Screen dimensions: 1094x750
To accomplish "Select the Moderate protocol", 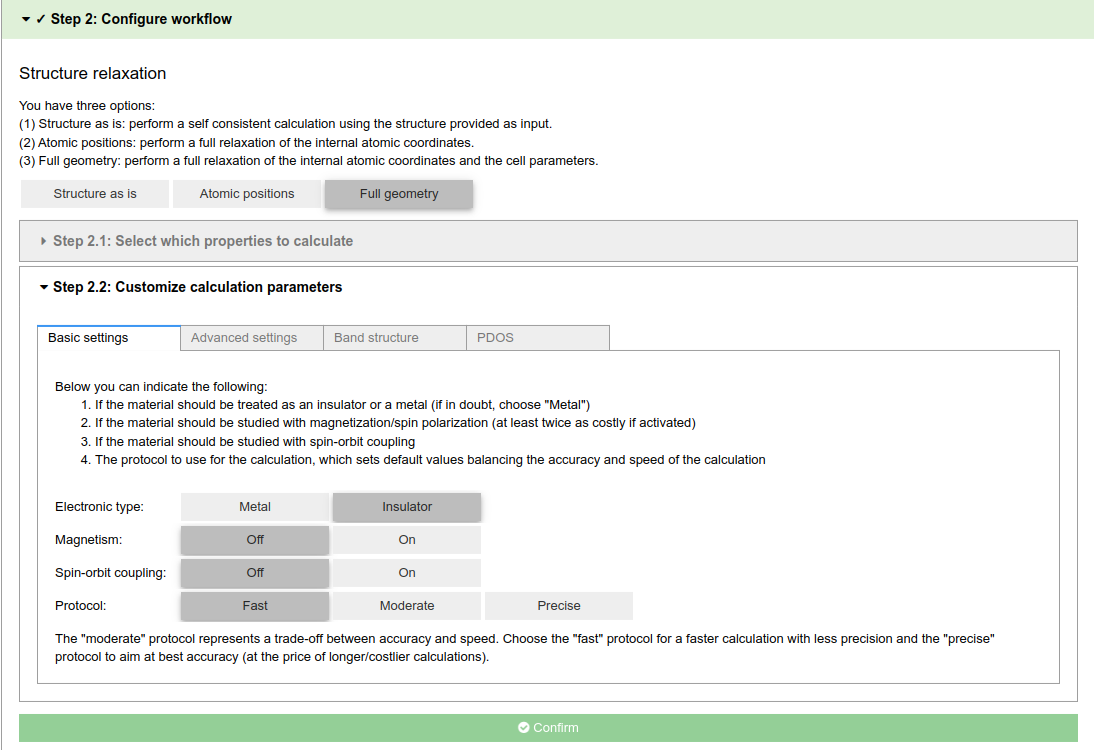I will [x=406, y=606].
